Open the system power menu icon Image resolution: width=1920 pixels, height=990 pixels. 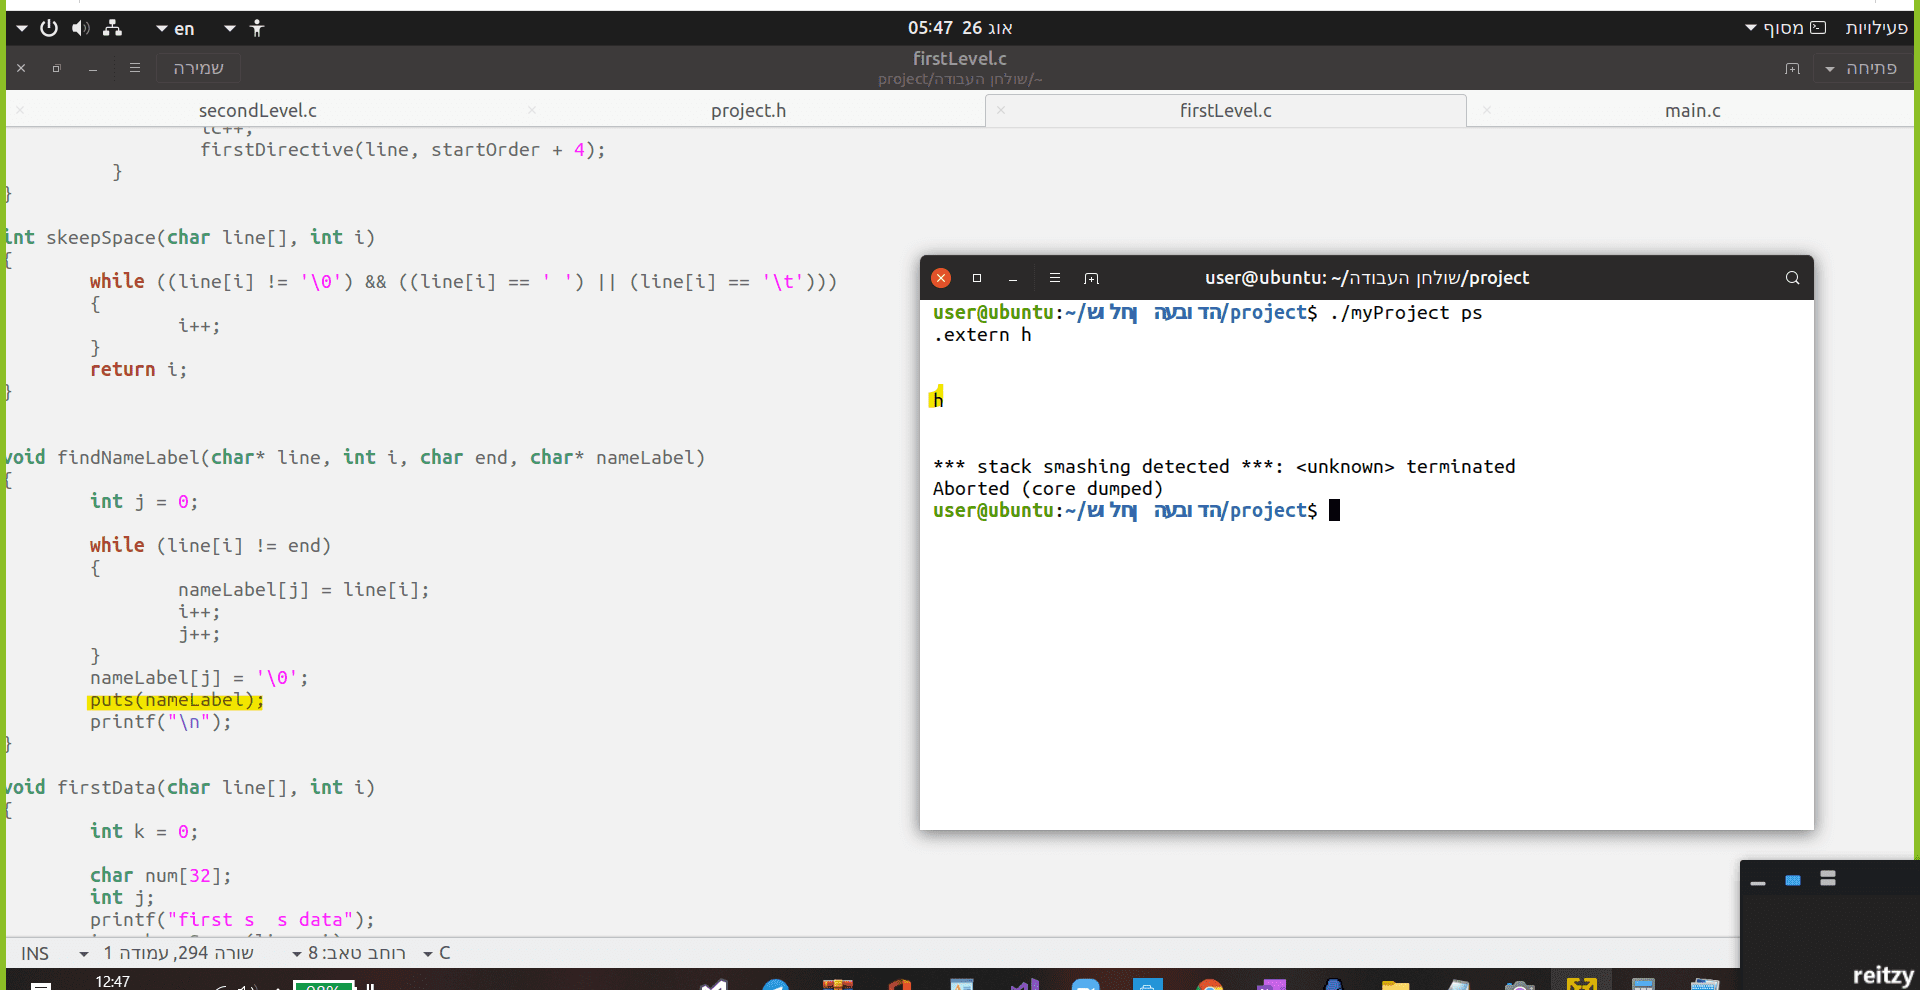coord(49,28)
